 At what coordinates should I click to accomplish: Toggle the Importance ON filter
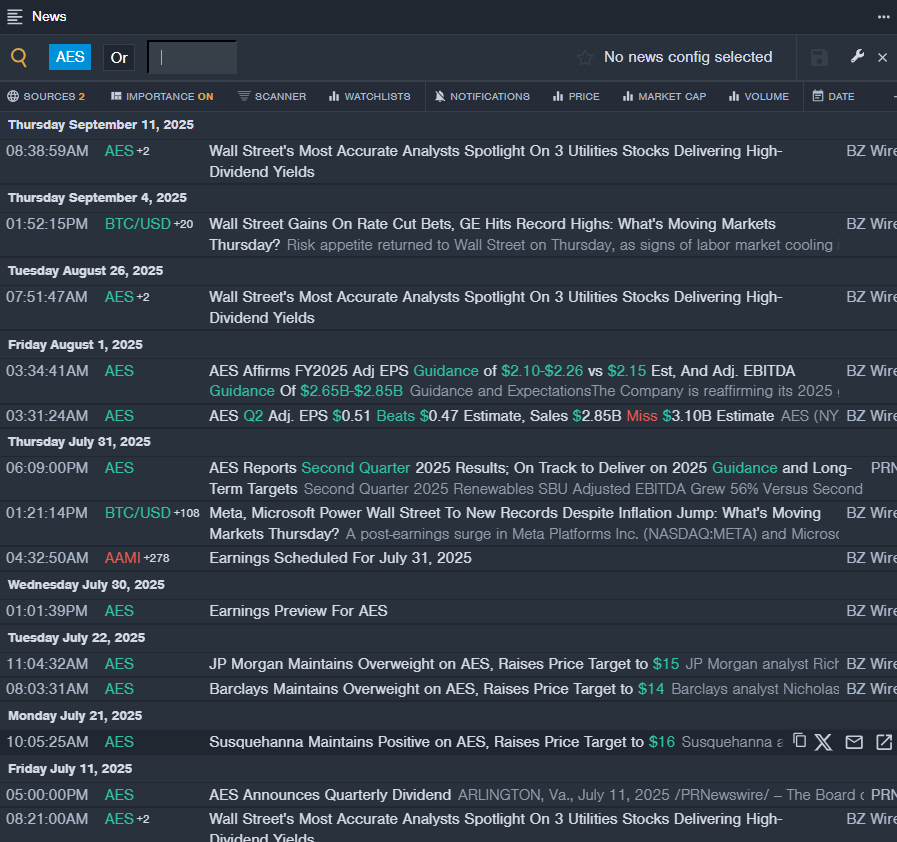(x=162, y=97)
